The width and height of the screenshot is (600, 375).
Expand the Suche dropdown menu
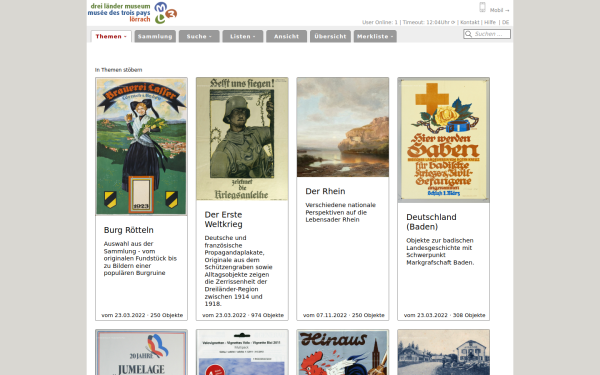coord(199,36)
